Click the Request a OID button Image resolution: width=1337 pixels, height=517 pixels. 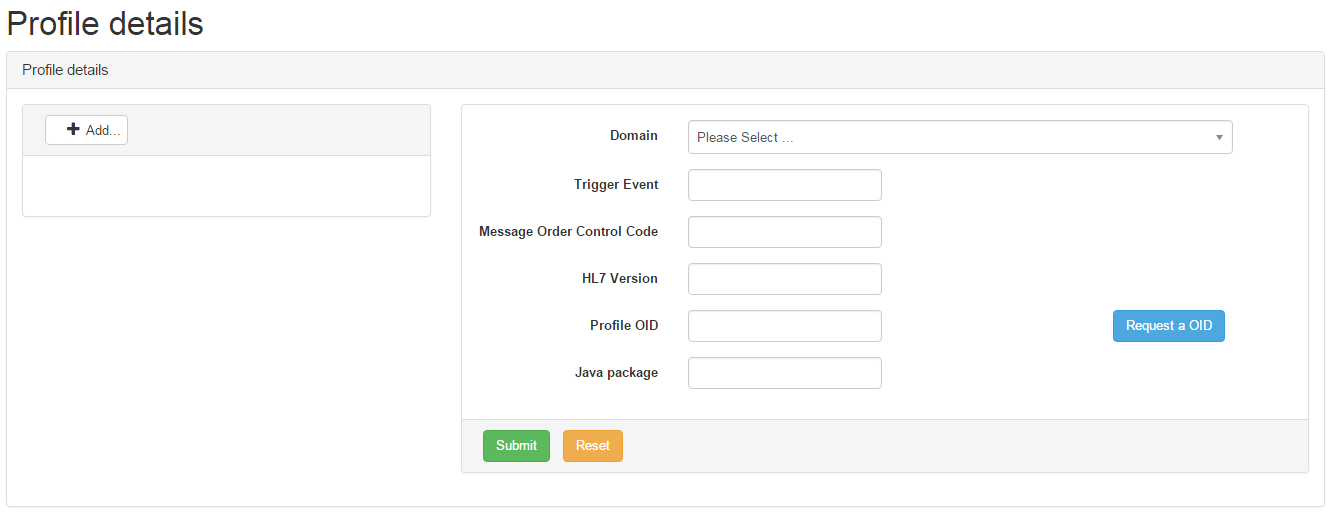coord(1168,326)
